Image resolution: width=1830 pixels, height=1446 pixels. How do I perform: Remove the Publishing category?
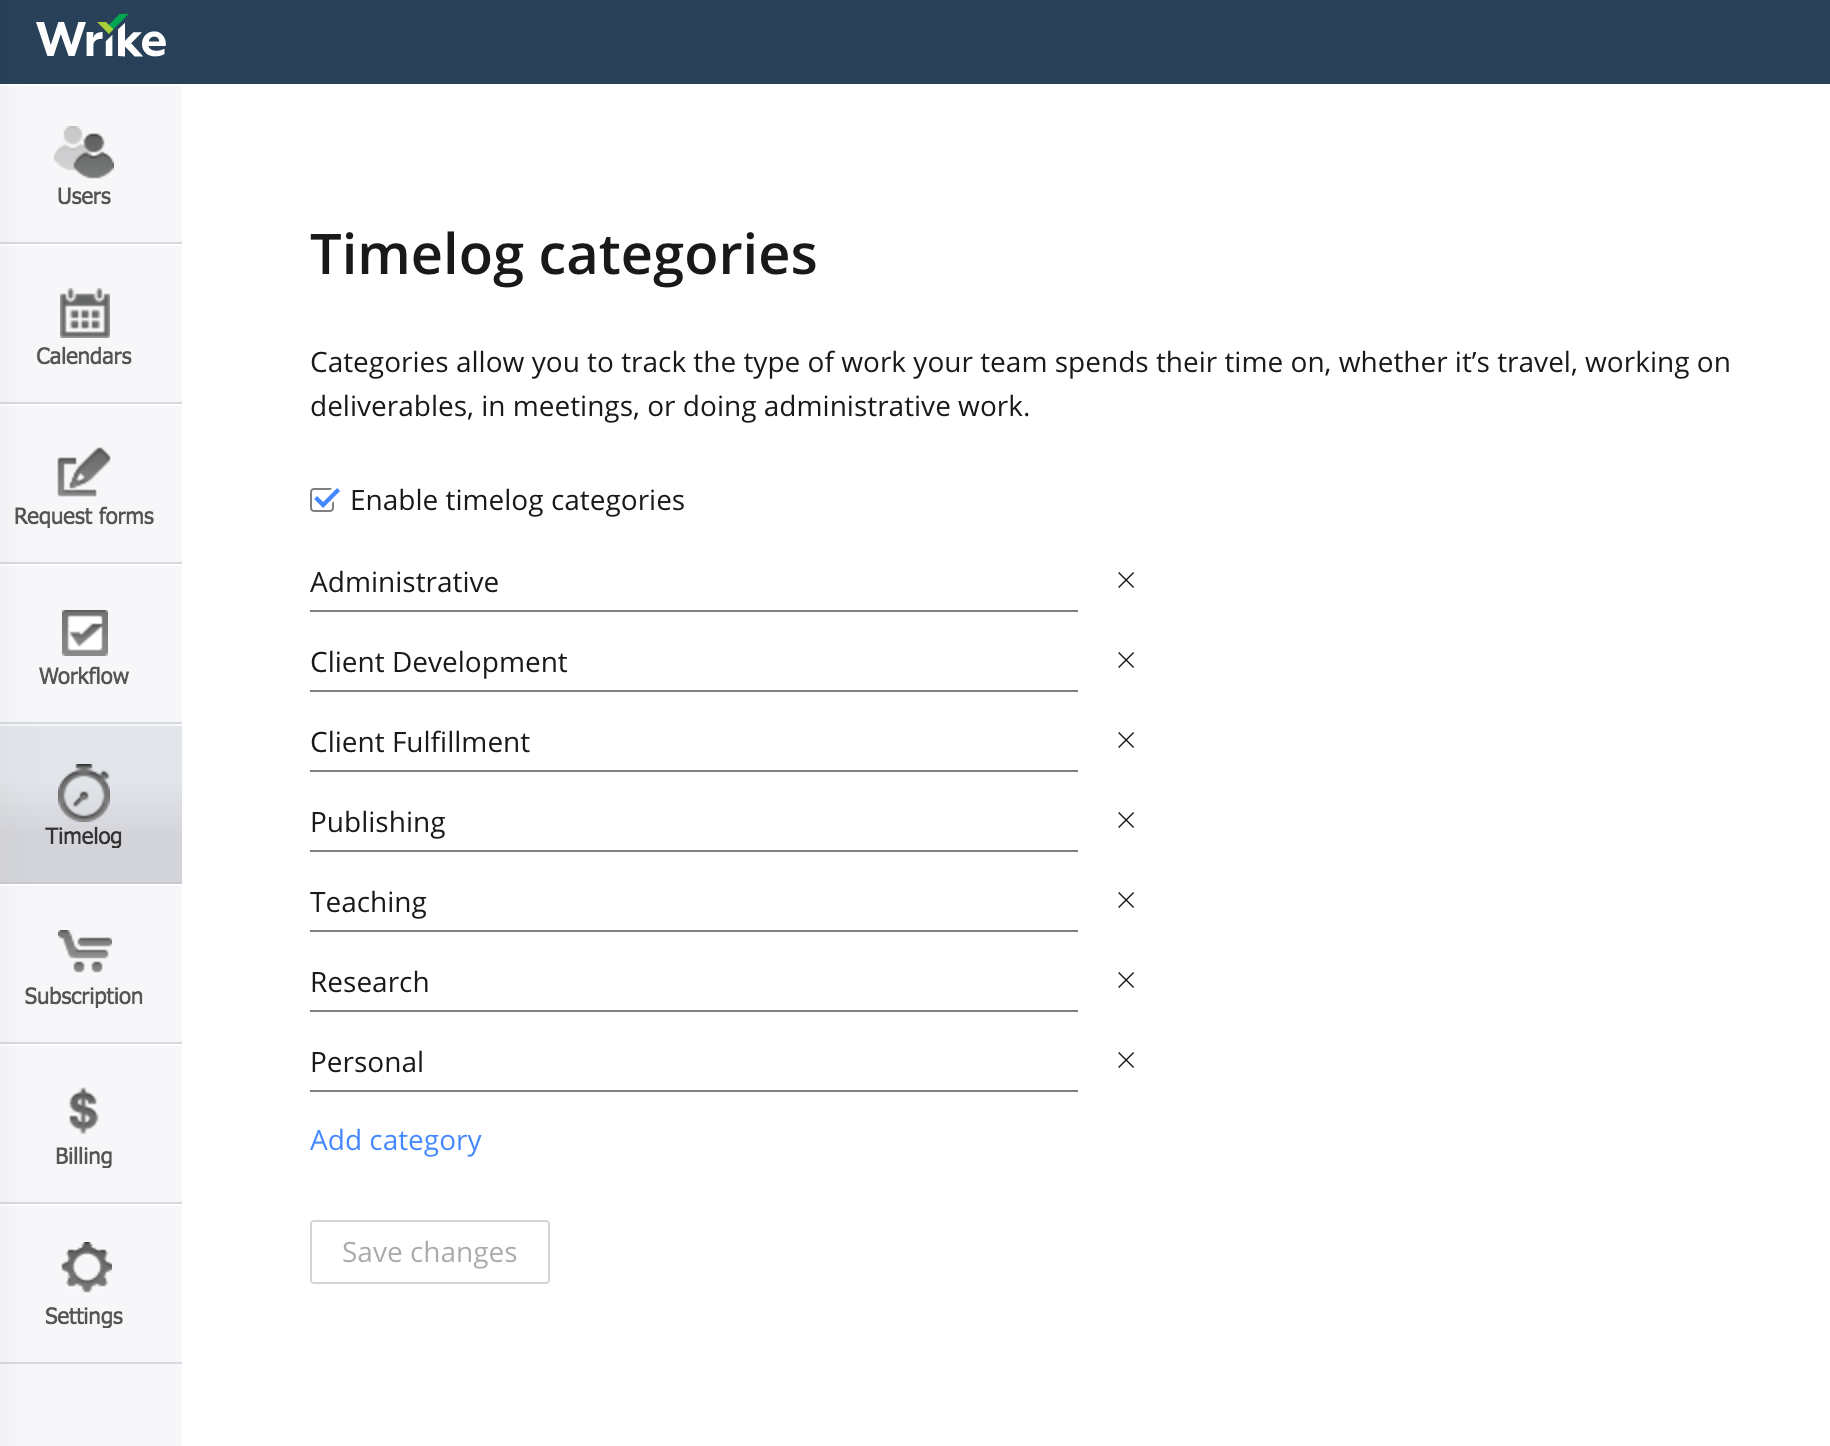click(1126, 820)
